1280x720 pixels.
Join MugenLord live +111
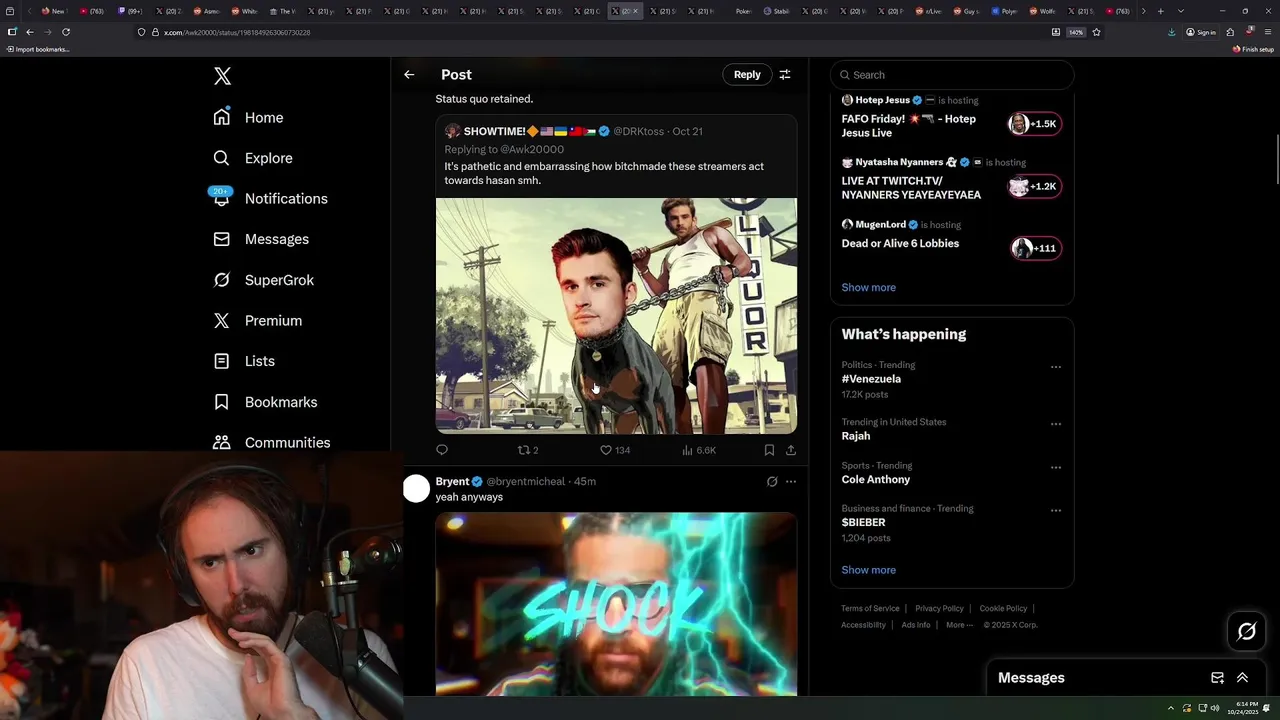pos(1035,248)
